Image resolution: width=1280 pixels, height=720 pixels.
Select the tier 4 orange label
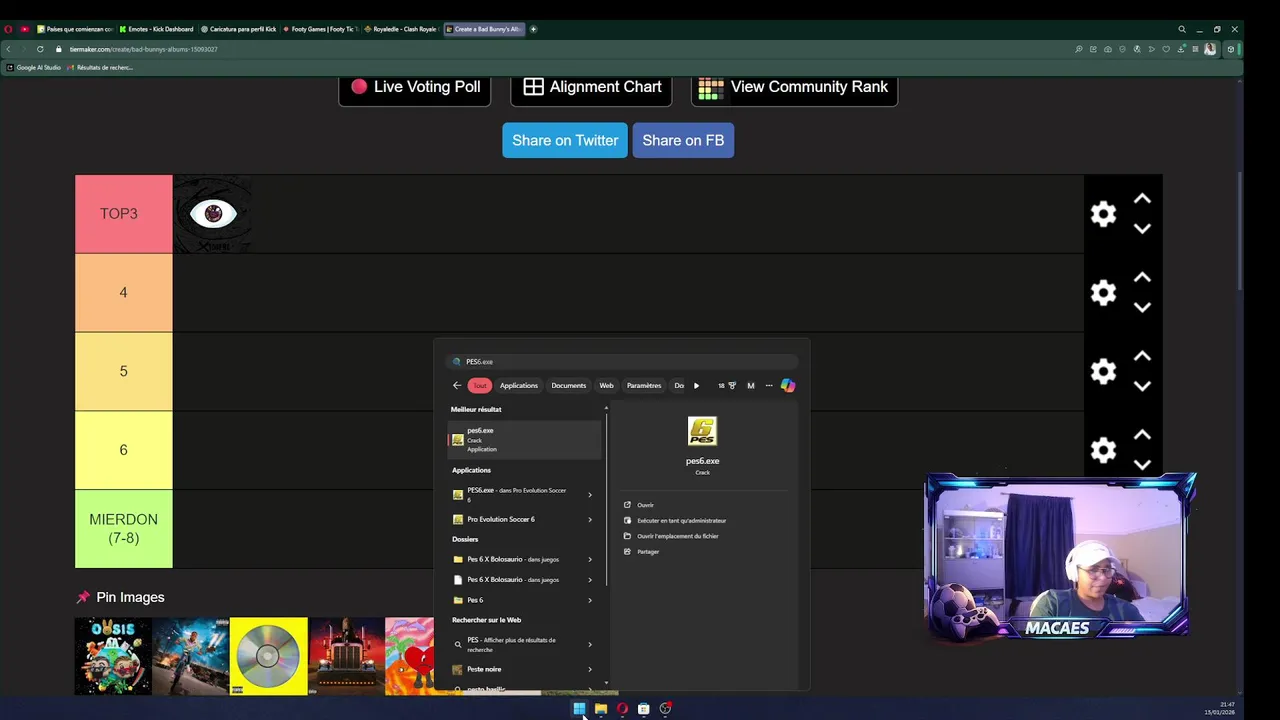point(123,293)
